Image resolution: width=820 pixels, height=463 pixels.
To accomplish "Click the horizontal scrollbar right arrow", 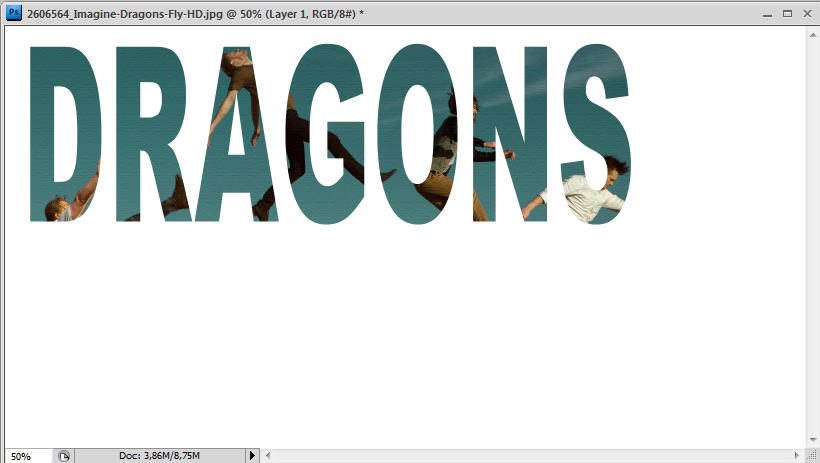I will (797, 456).
